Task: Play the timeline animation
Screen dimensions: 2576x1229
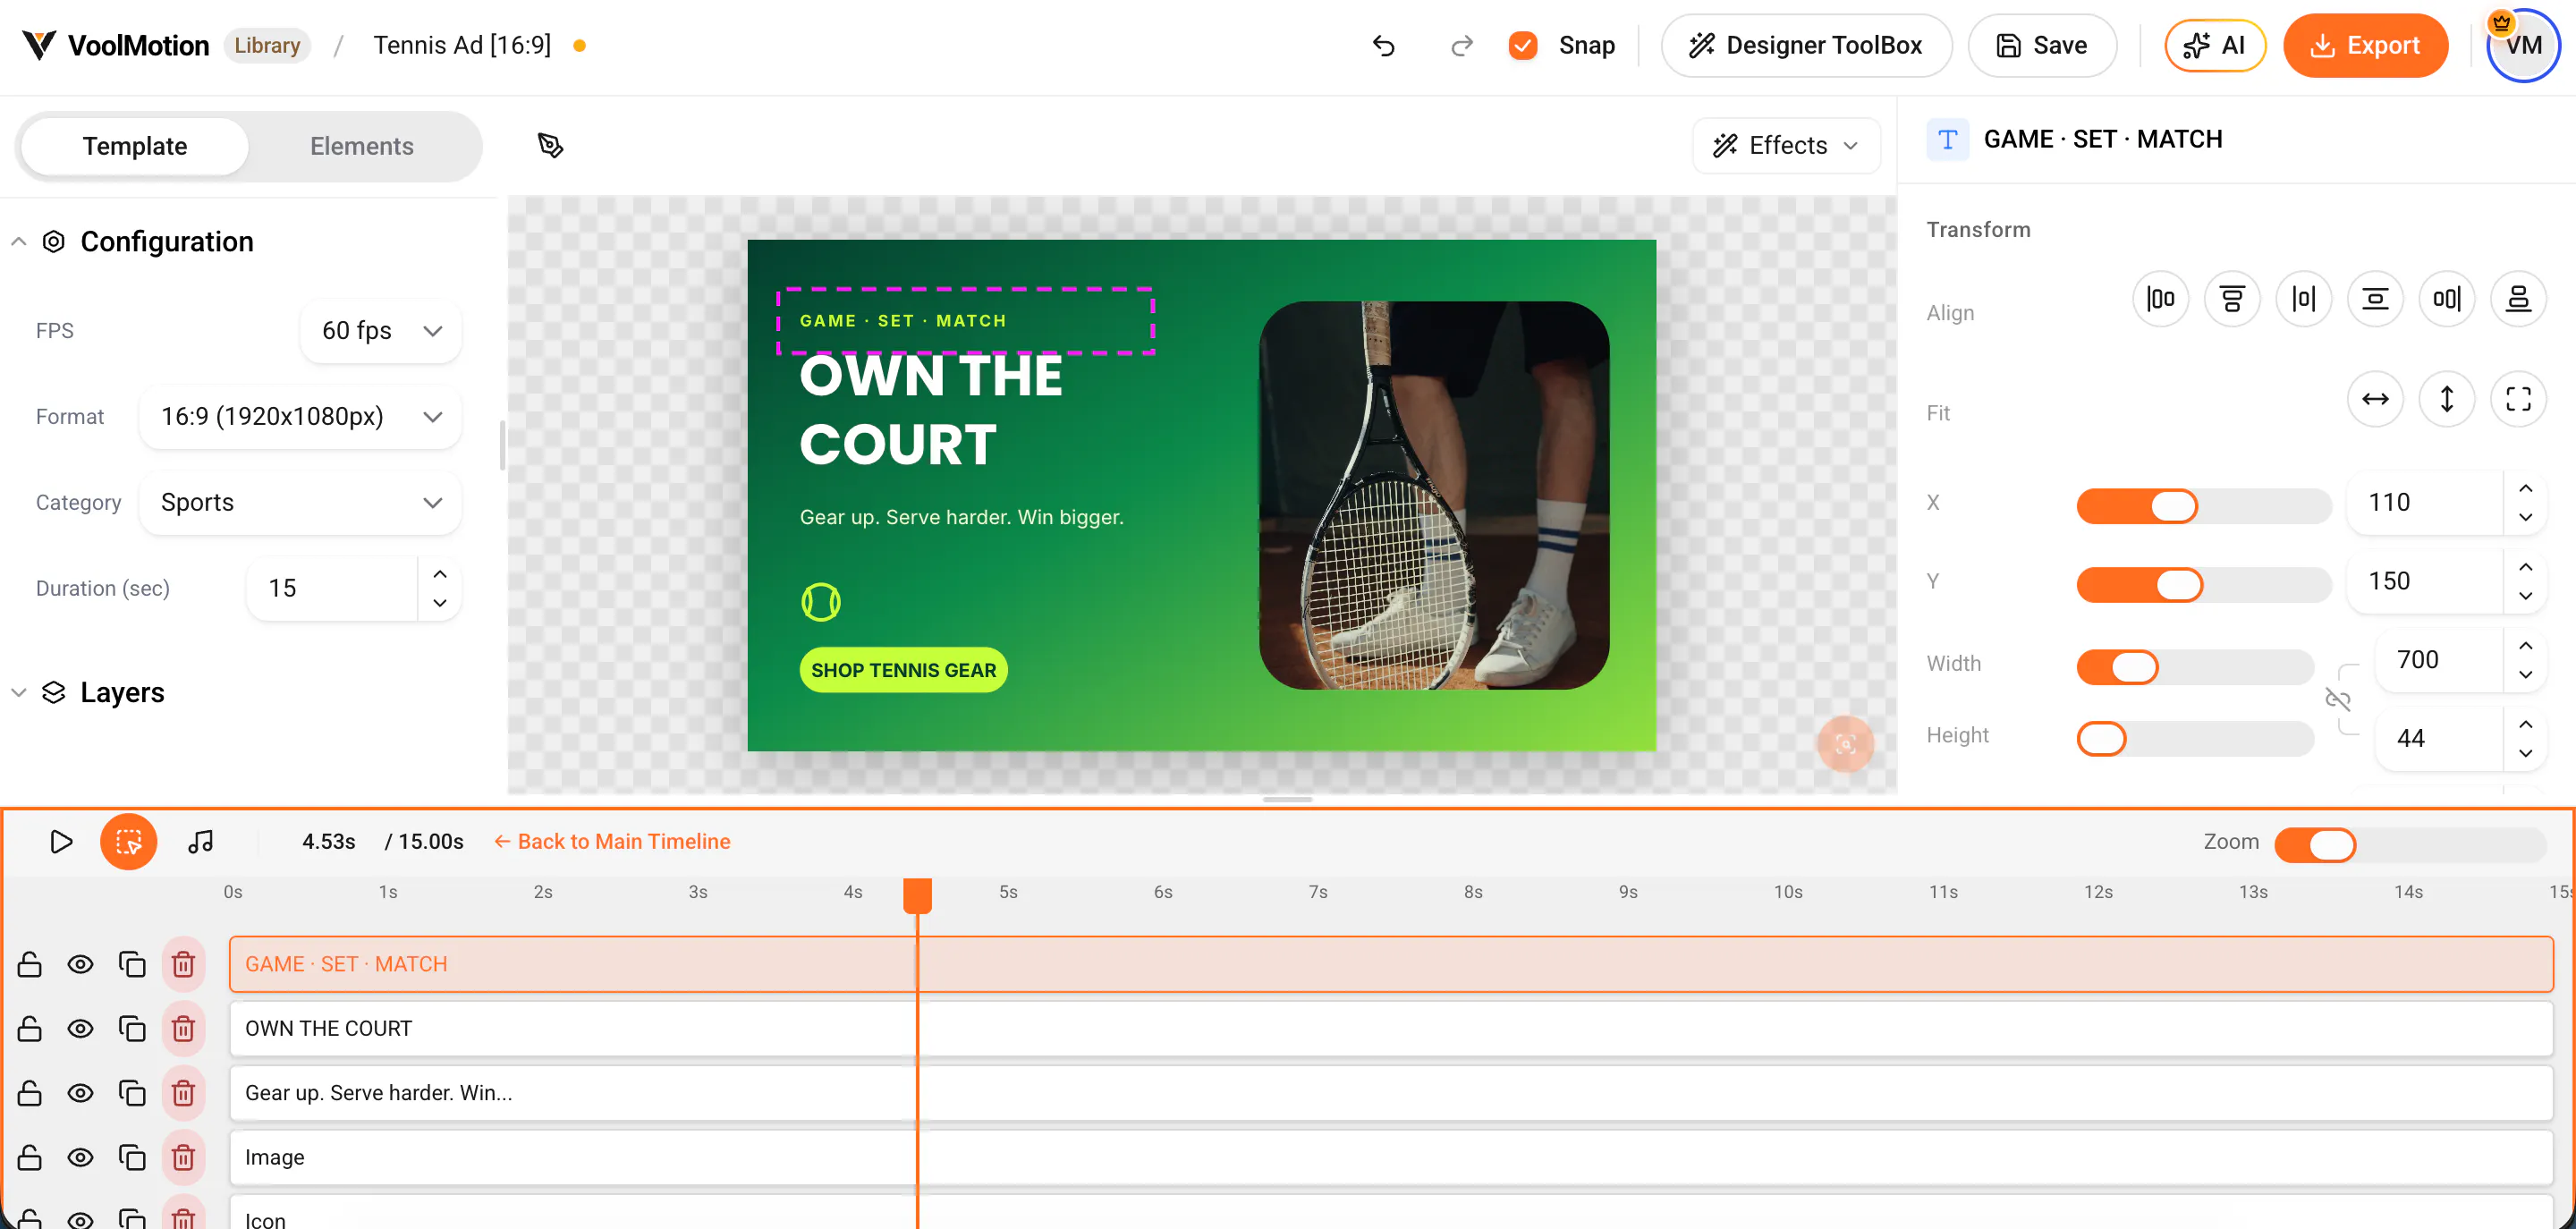Action: (x=61, y=841)
